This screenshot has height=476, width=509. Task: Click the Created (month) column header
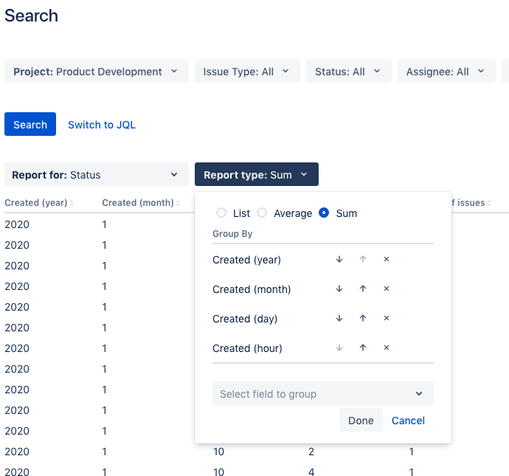[138, 203]
